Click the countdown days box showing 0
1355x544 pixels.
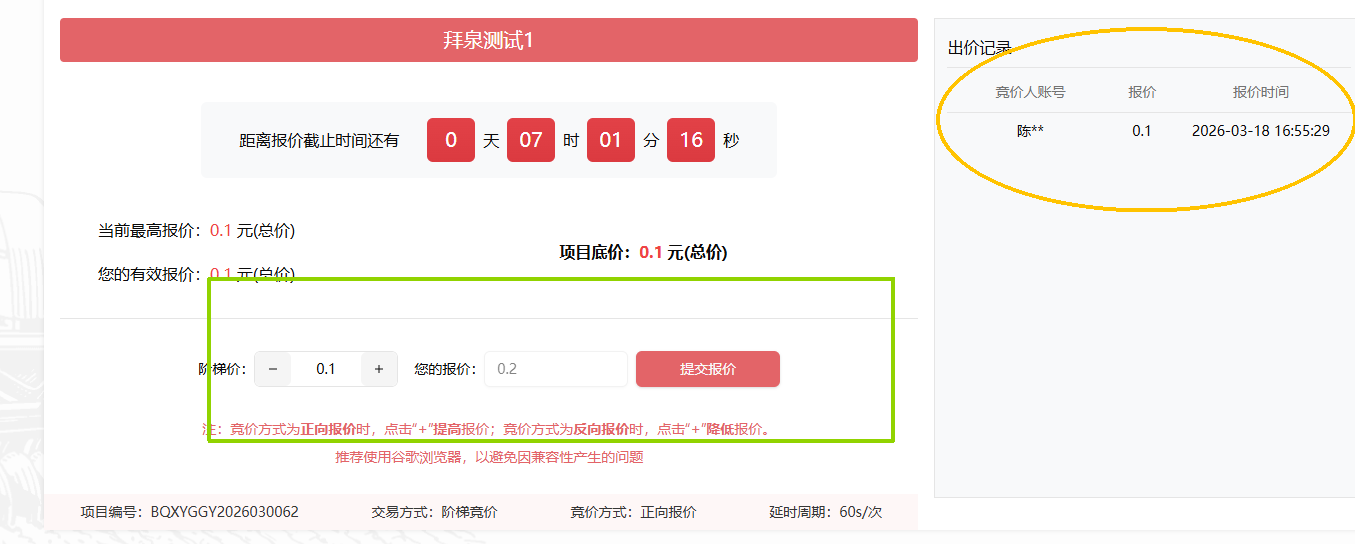450,140
